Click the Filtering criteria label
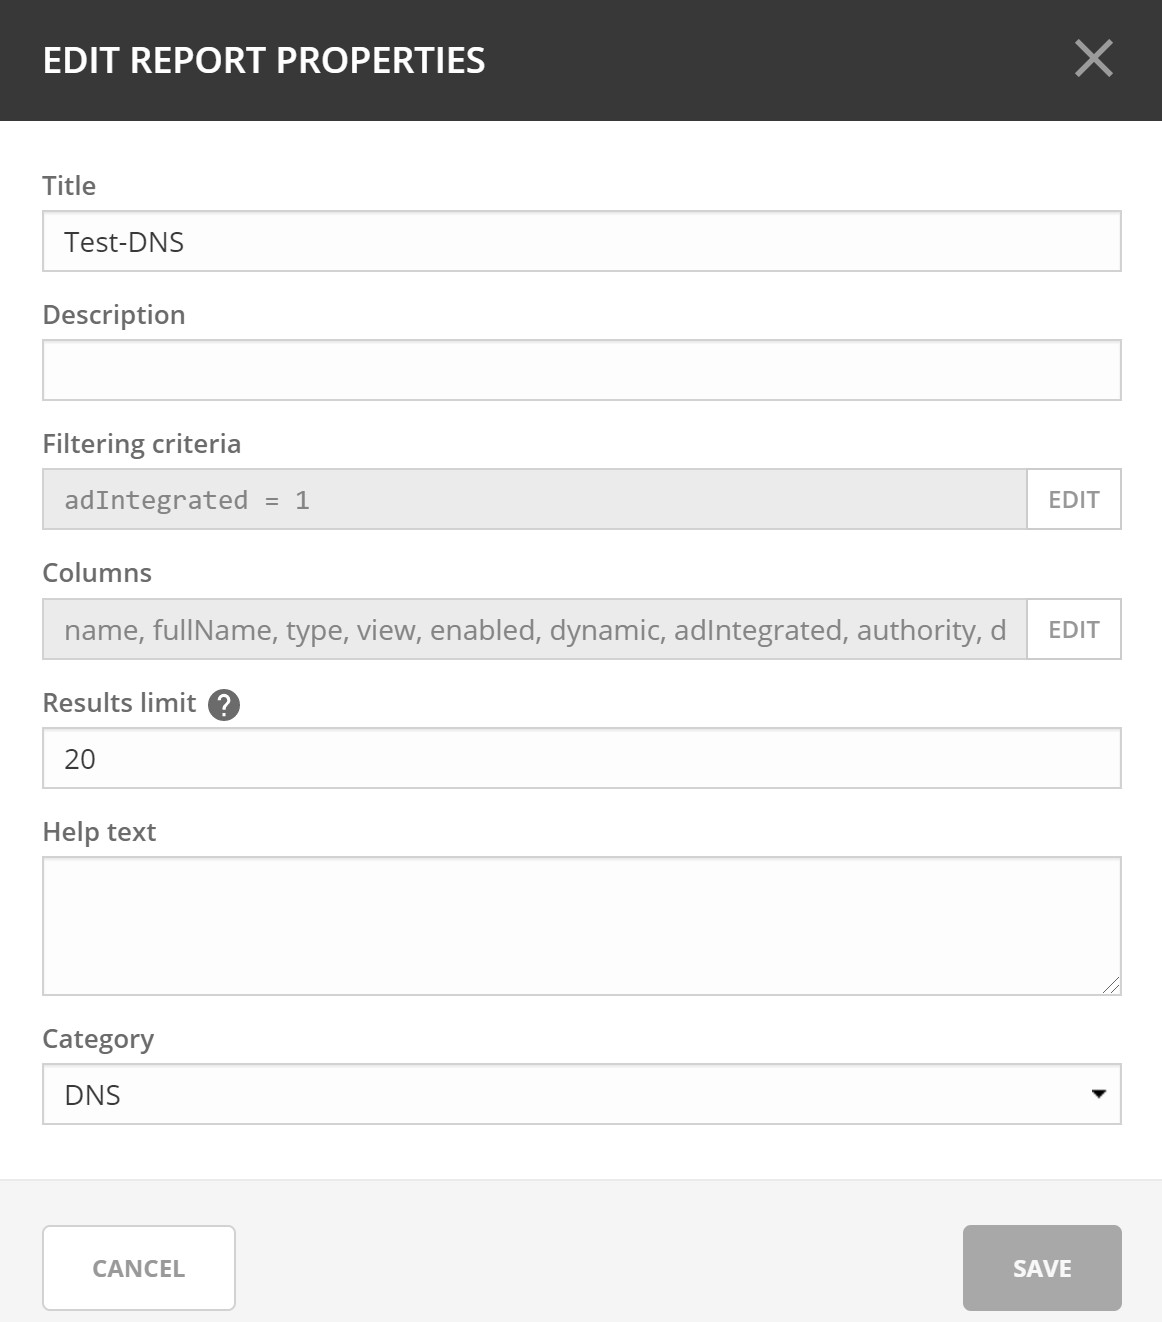Viewport: 1162px width, 1322px height. click(142, 444)
